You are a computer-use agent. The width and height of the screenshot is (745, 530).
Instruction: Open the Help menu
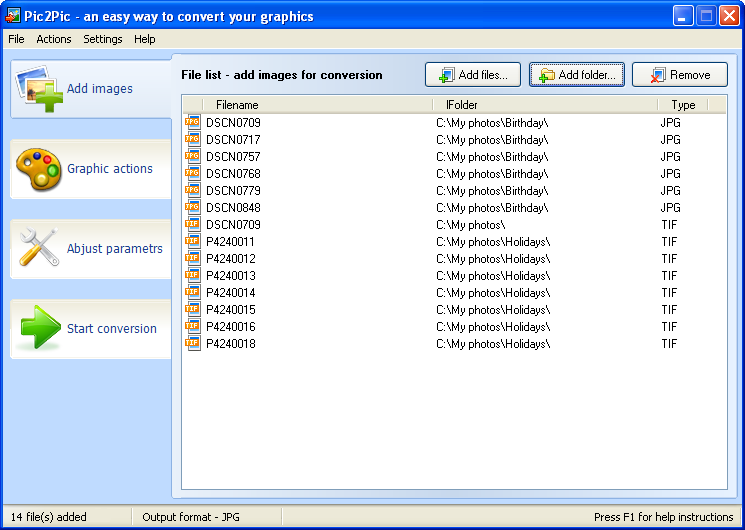tap(144, 39)
